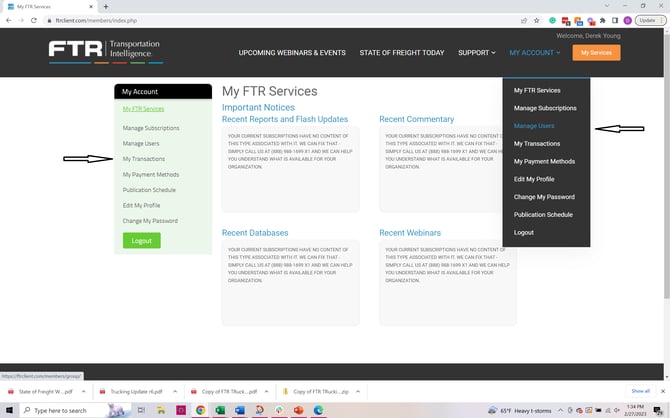The height and width of the screenshot is (418, 670).
Task: Open the notification center icon
Action: [658, 410]
